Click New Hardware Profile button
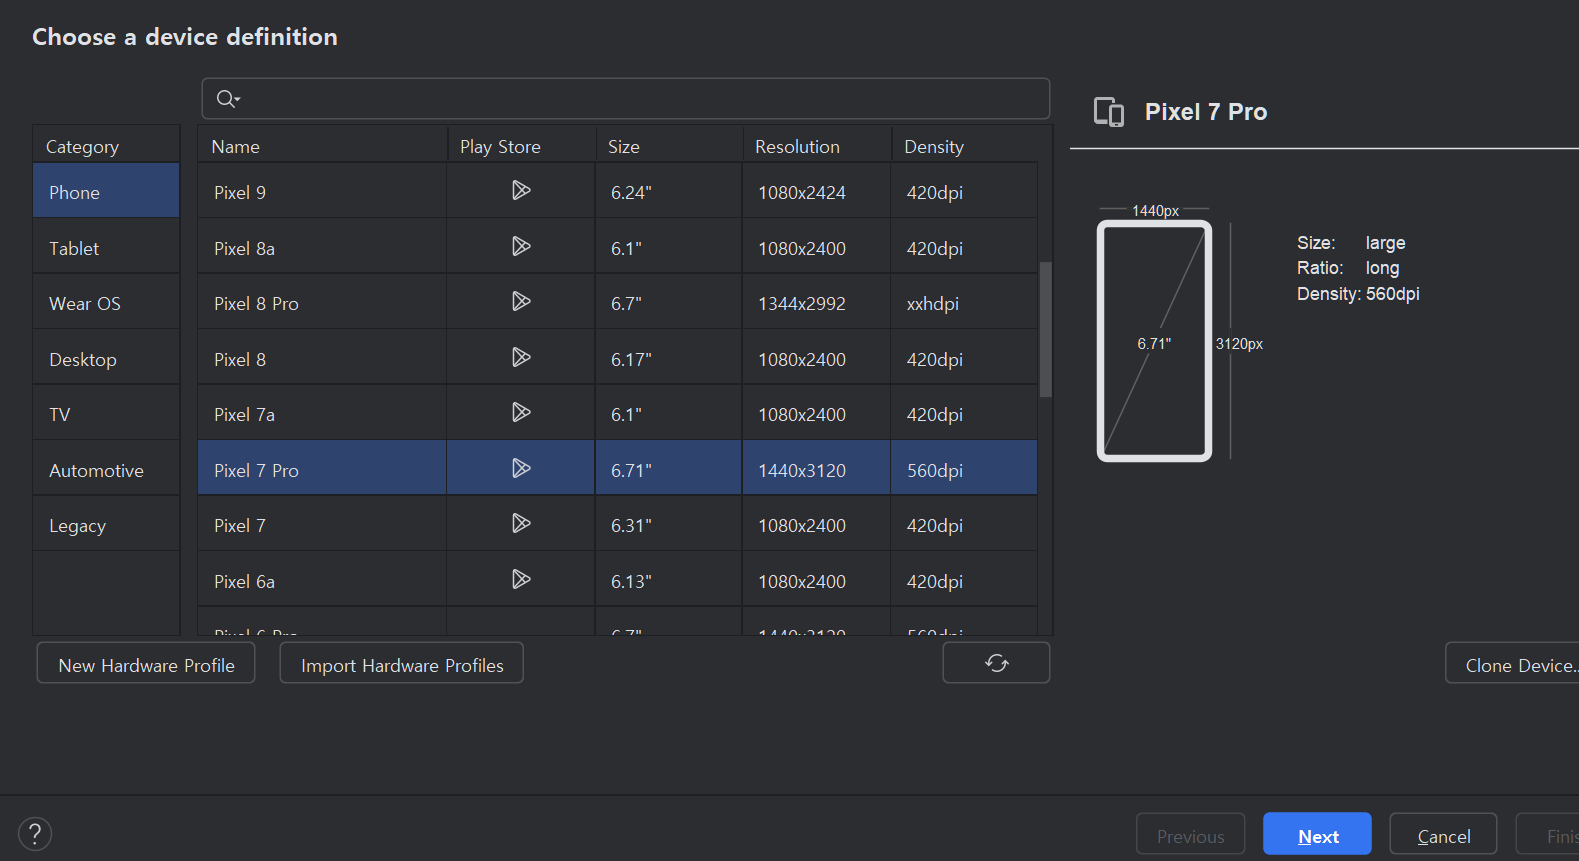 point(146,664)
